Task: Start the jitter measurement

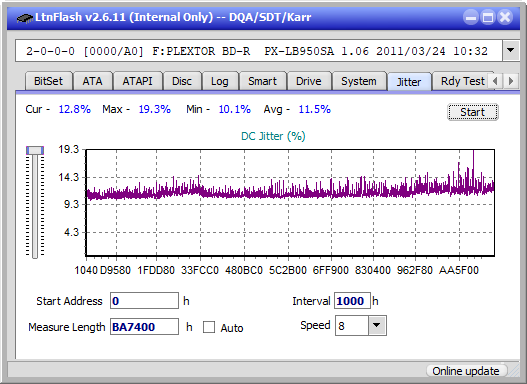Action: click(x=473, y=112)
